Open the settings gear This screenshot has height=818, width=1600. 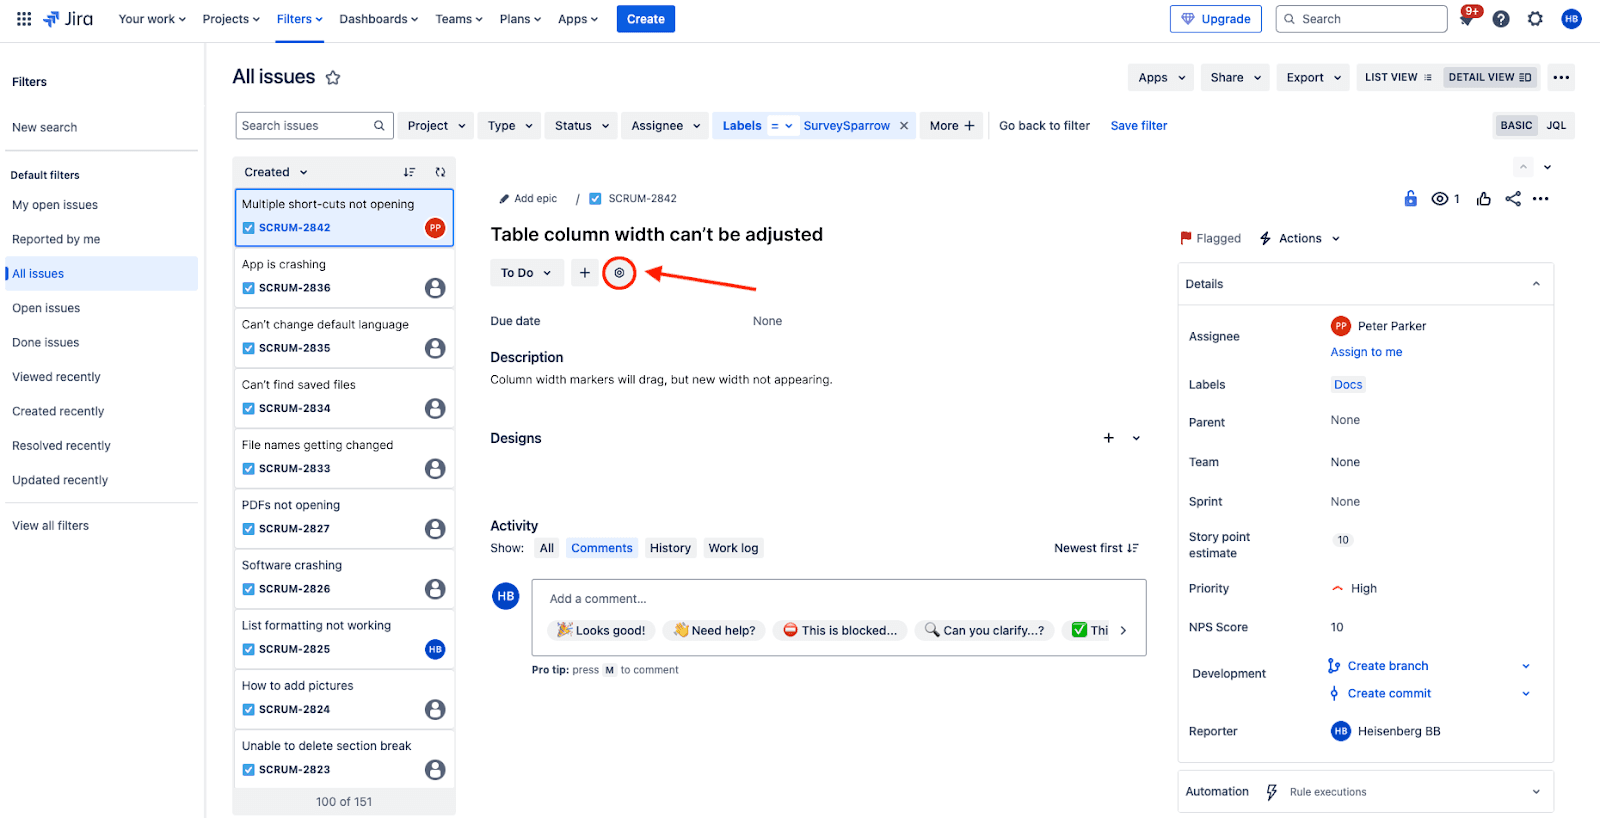[1535, 19]
